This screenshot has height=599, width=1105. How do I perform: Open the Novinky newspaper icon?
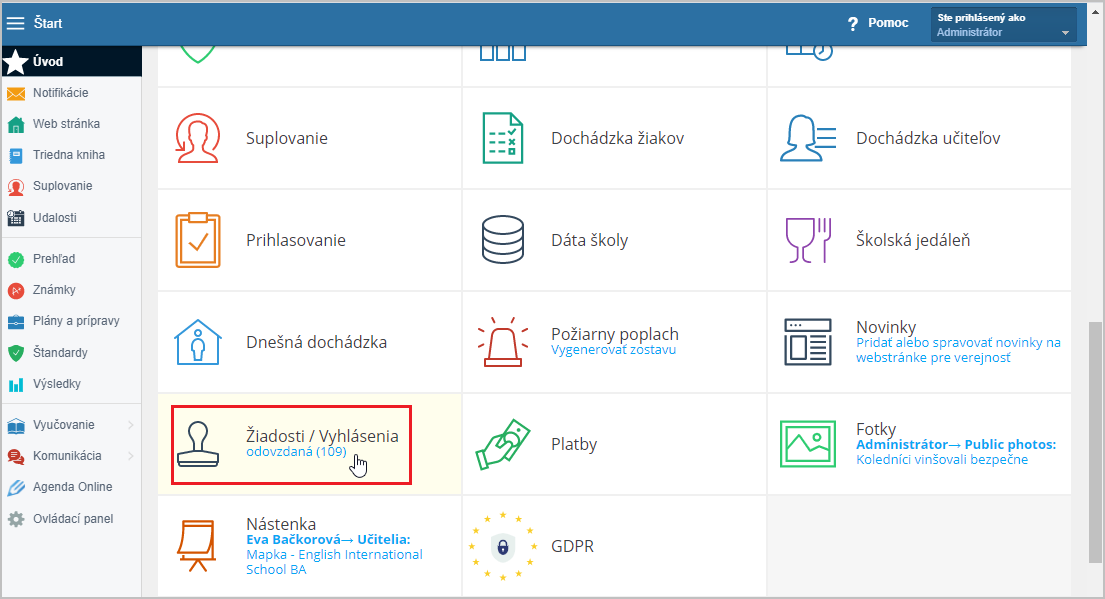[808, 342]
